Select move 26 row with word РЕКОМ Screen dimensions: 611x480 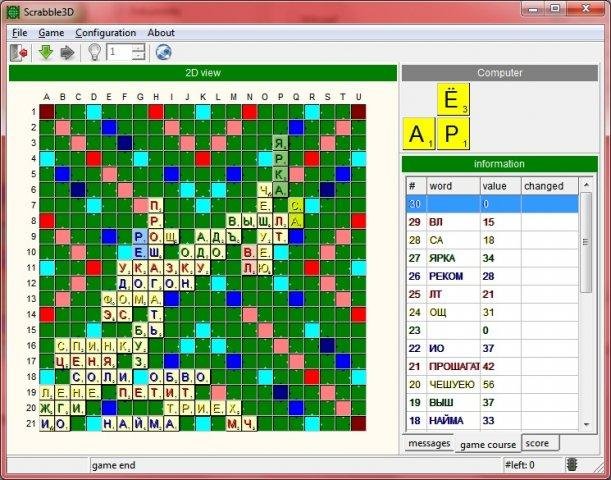click(x=492, y=276)
